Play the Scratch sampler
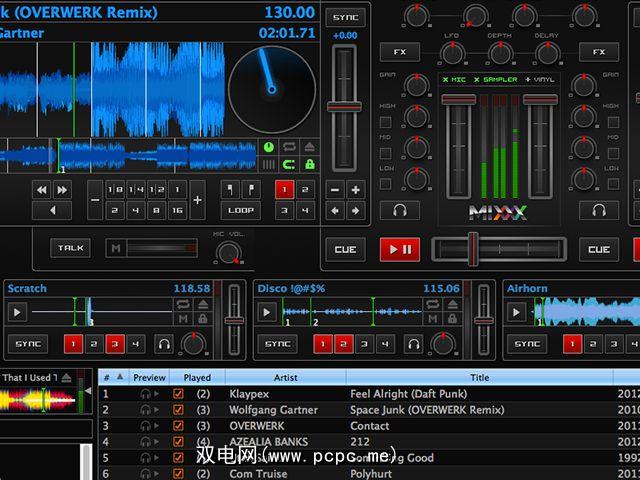The height and width of the screenshot is (480, 640). click(17, 312)
